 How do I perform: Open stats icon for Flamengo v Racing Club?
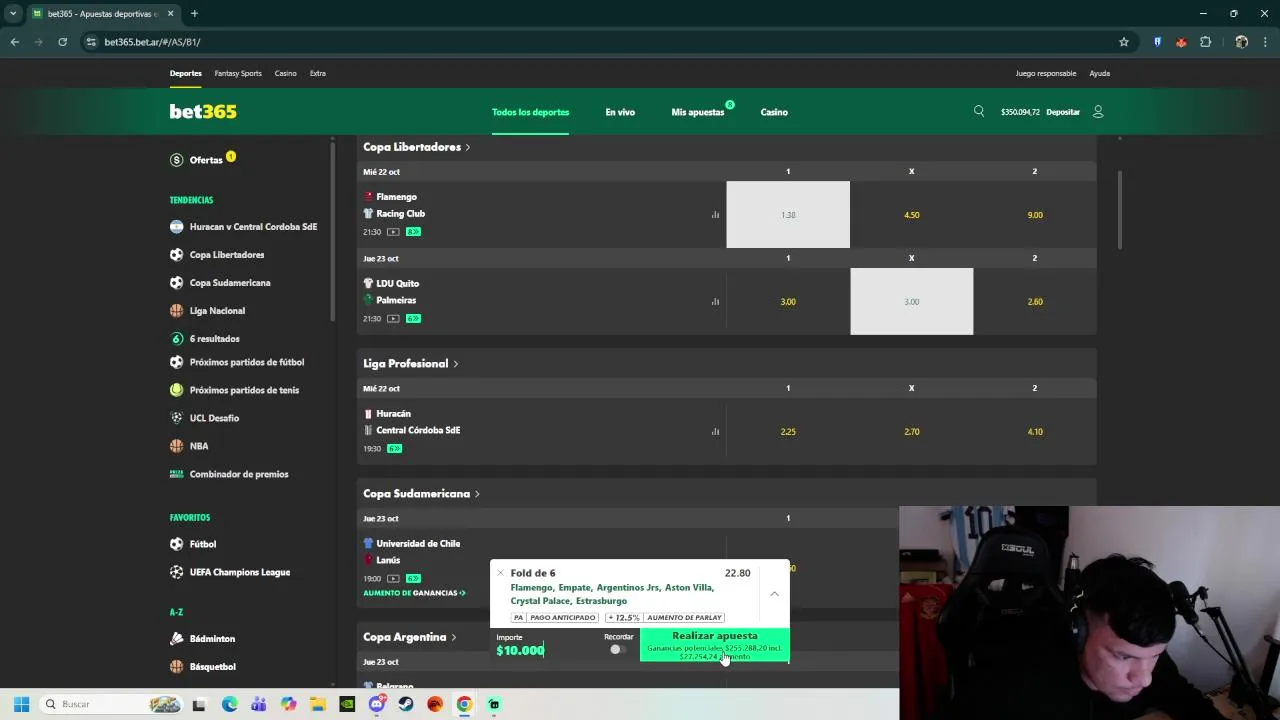(715, 215)
